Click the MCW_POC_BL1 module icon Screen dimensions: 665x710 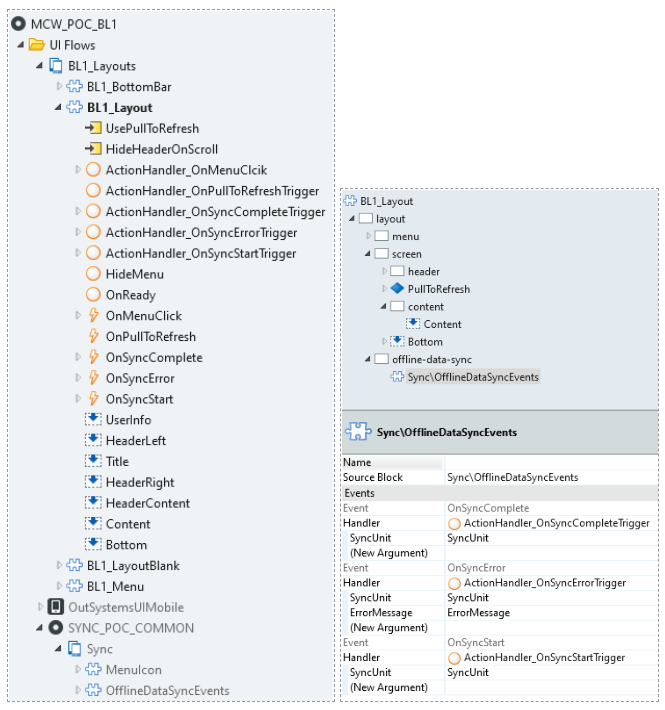pyautogui.click(x=19, y=24)
